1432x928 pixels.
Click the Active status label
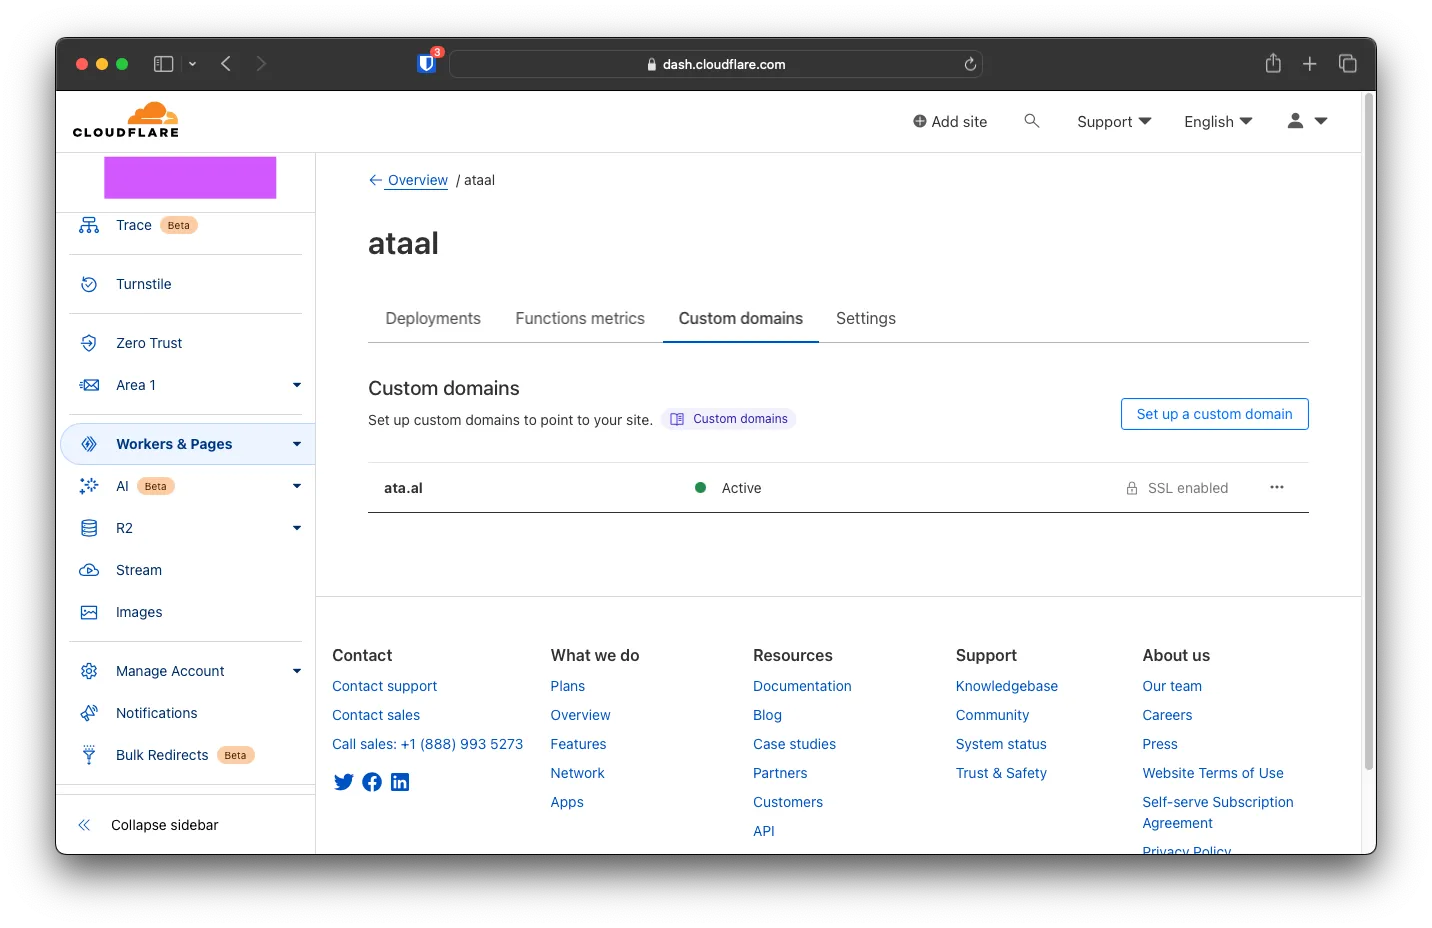[742, 488]
